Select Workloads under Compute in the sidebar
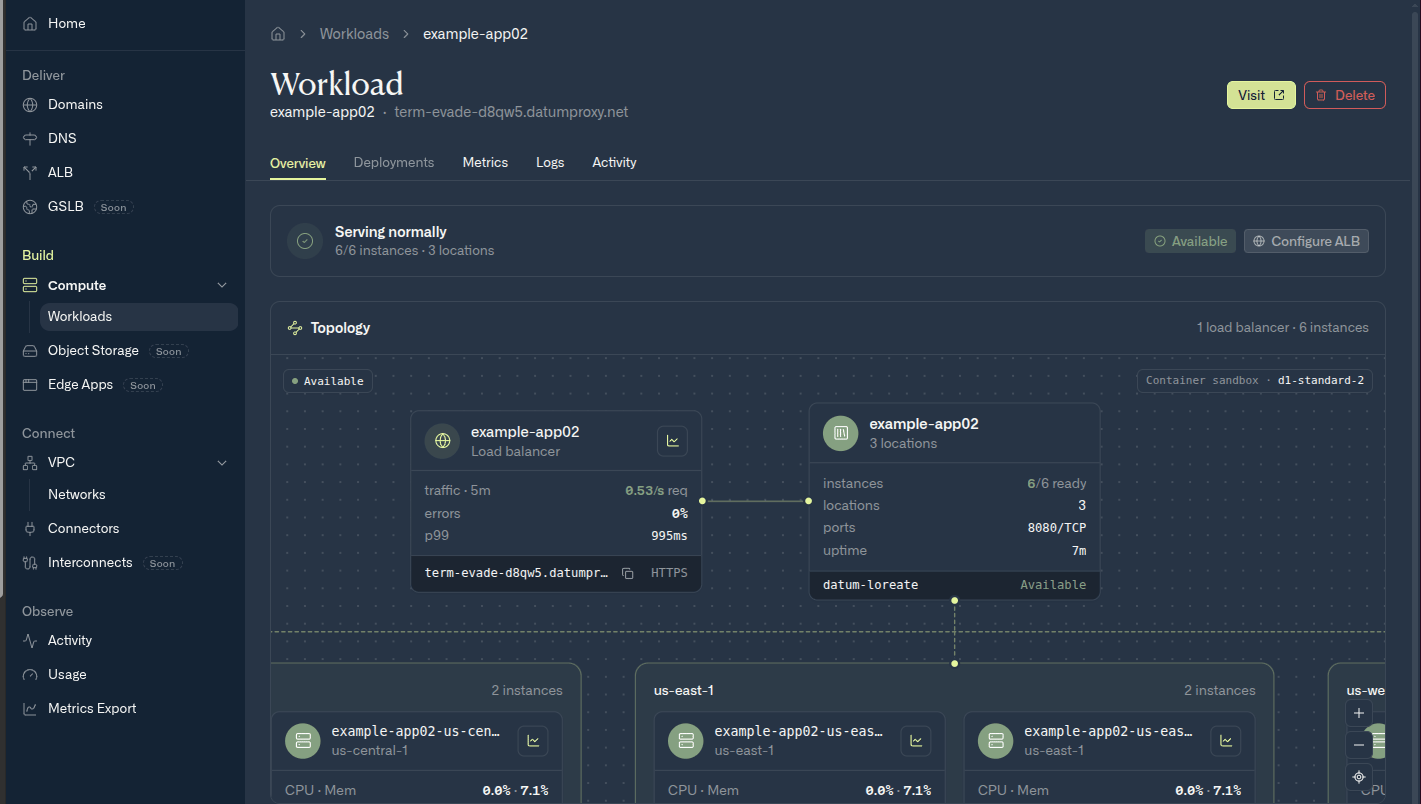1421x804 pixels. pyautogui.click(x=139, y=317)
